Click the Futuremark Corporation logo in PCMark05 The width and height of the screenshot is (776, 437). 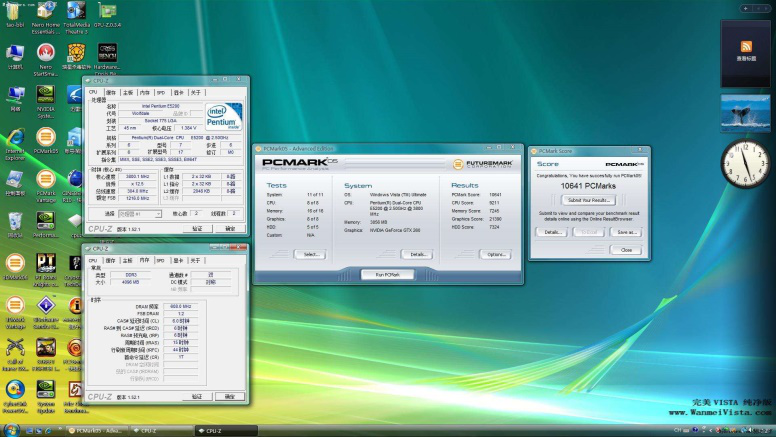pos(483,164)
